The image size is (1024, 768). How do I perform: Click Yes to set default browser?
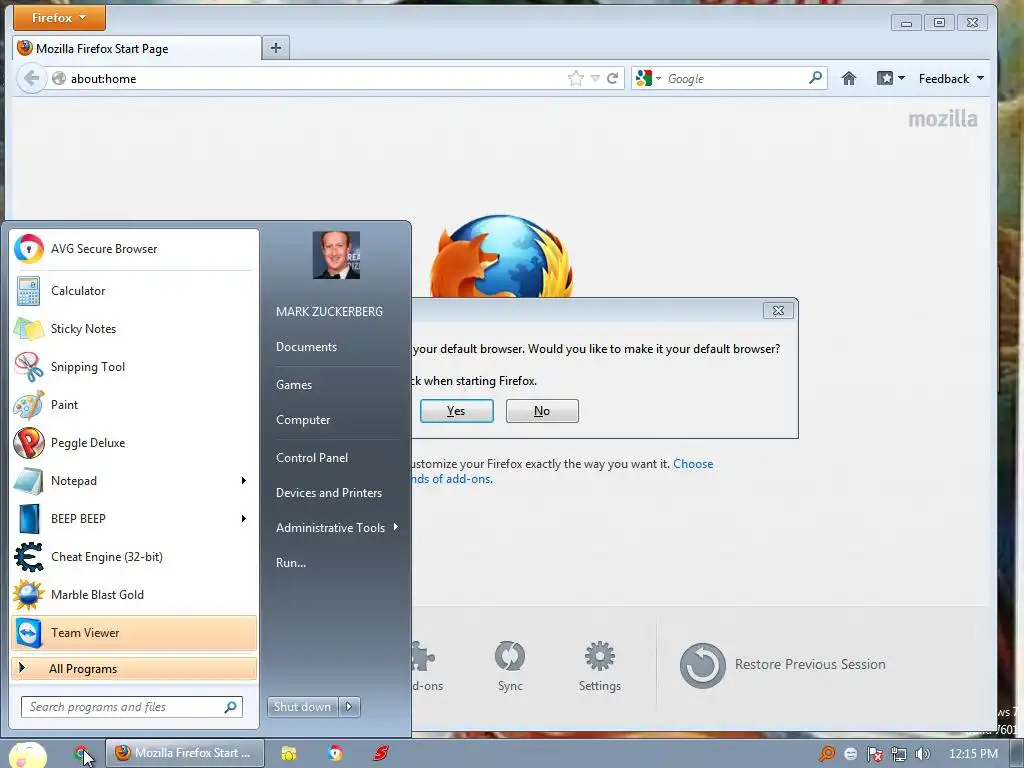[456, 411]
